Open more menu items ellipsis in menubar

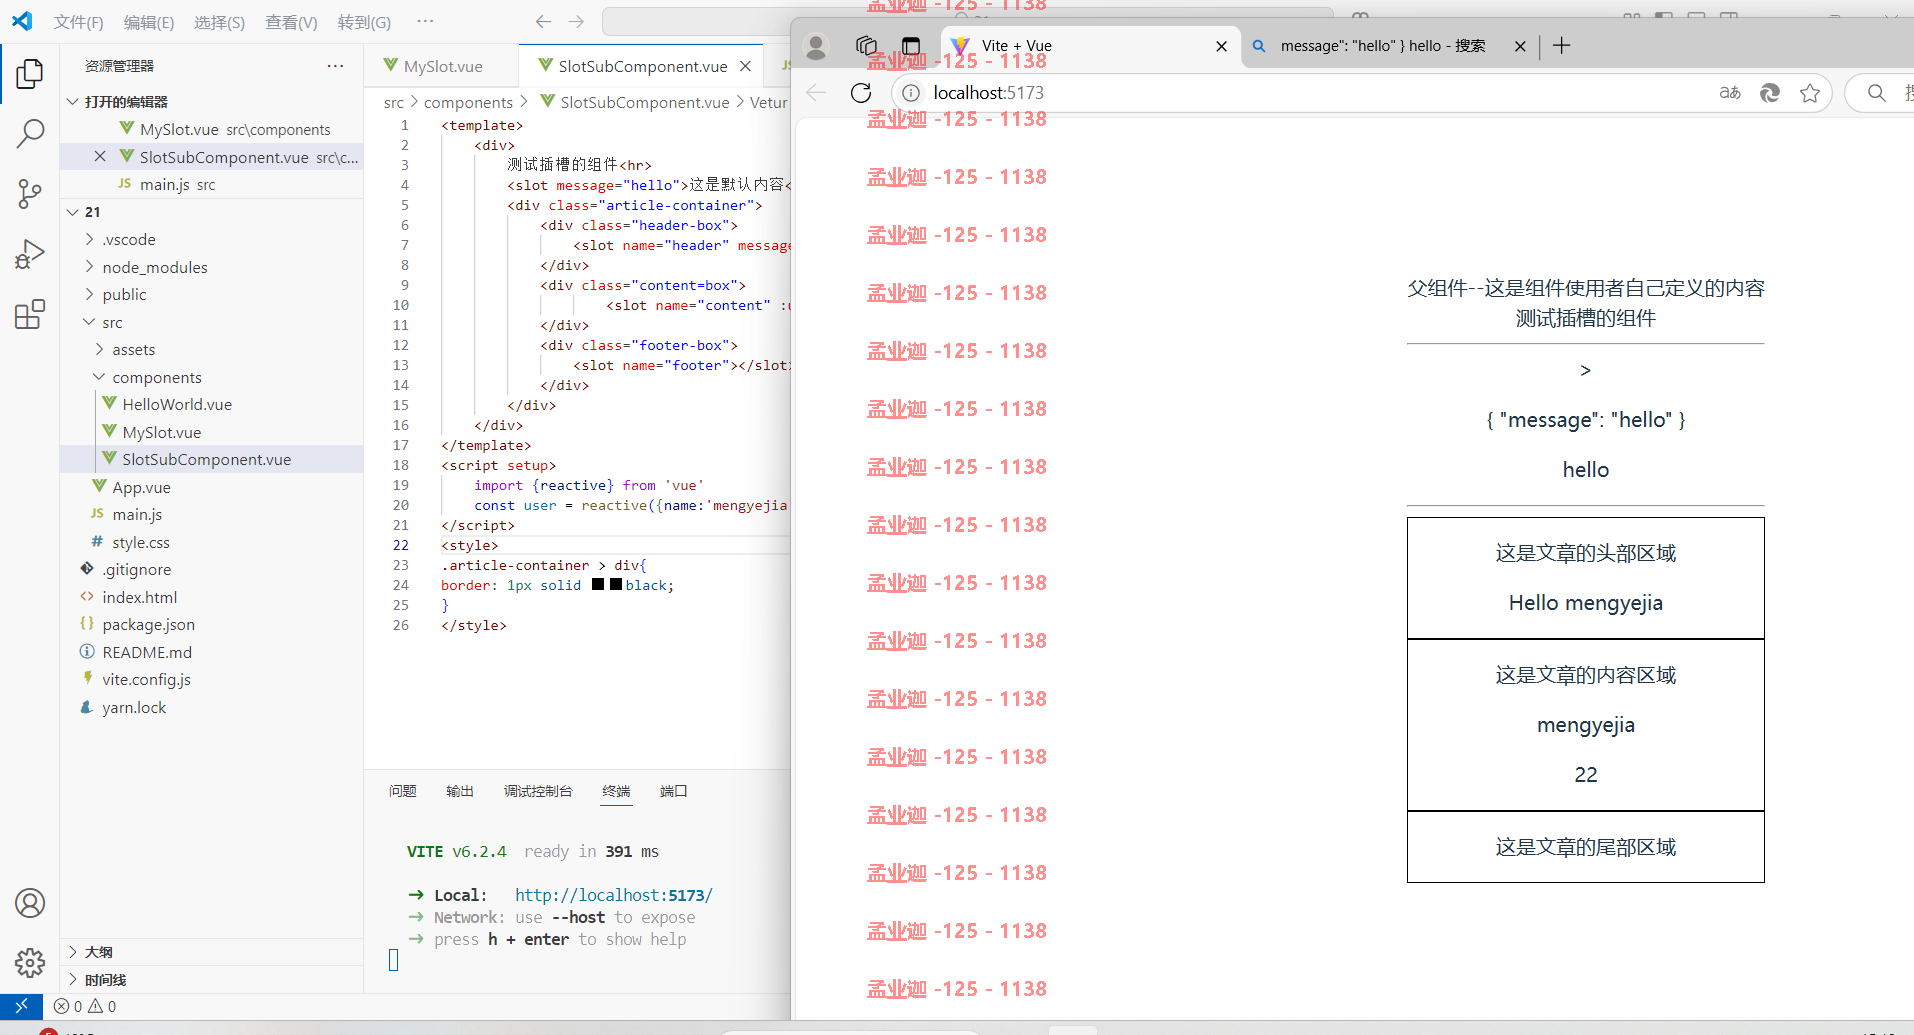pyautogui.click(x=425, y=21)
